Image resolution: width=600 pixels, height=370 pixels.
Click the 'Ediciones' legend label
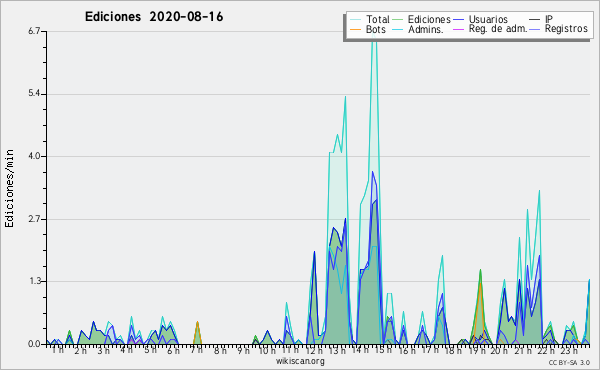point(429,19)
